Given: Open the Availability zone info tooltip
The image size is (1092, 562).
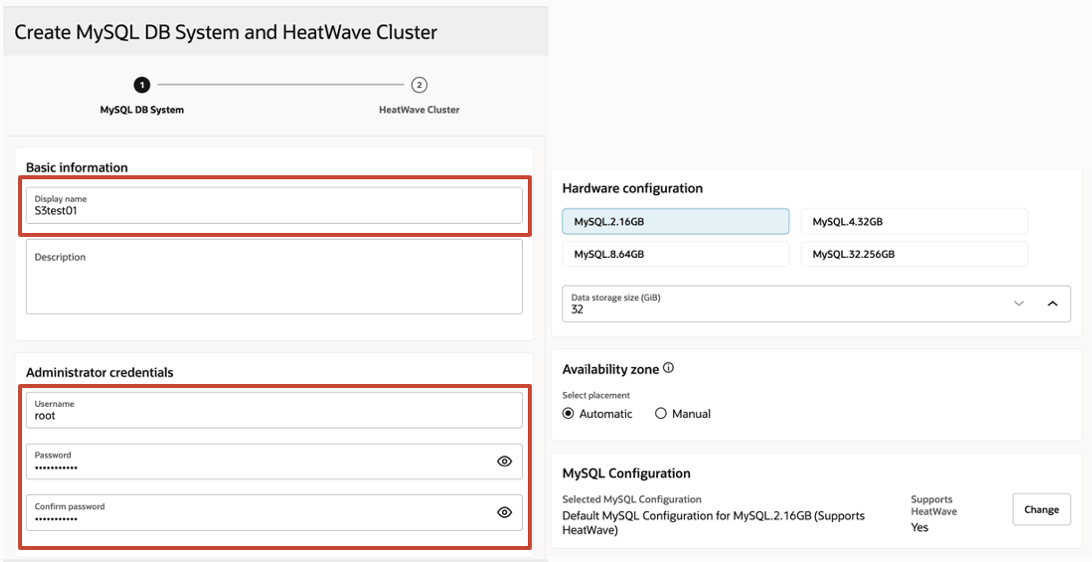Looking at the screenshot, I should 668,368.
